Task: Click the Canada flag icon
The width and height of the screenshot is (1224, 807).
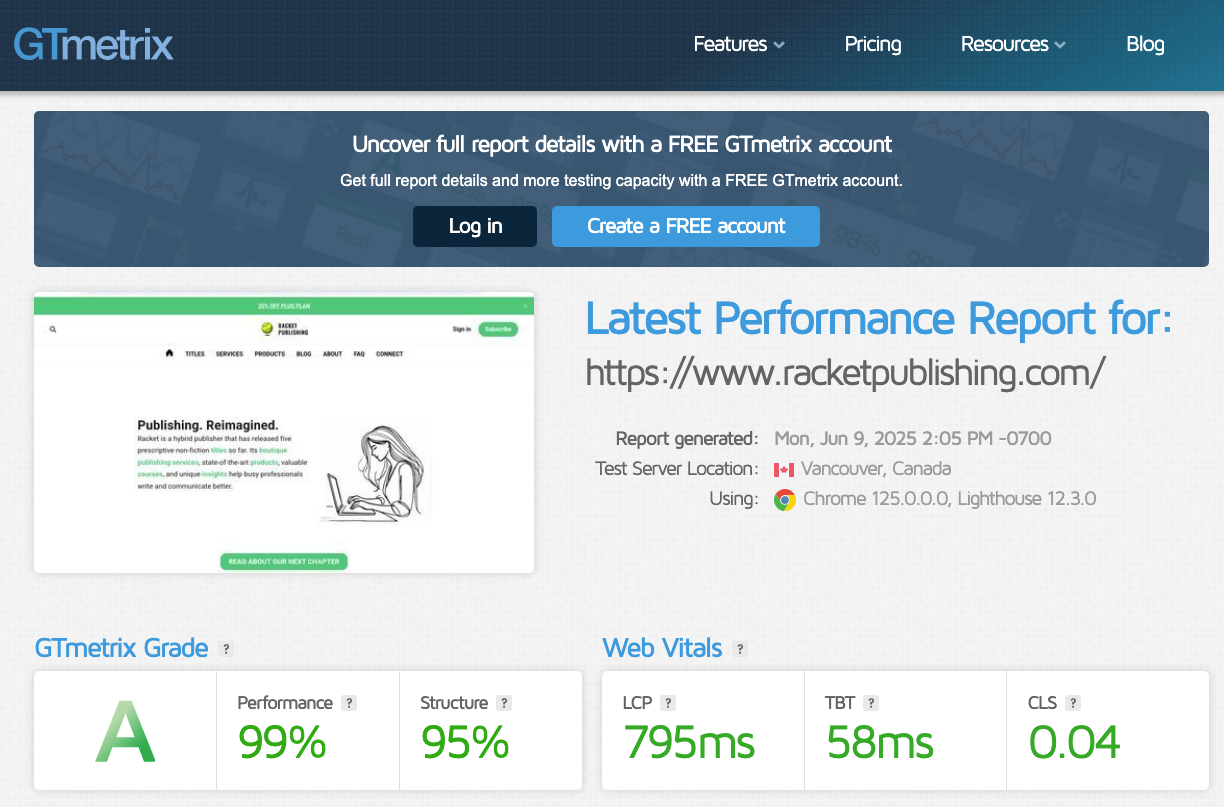Action: click(x=784, y=469)
